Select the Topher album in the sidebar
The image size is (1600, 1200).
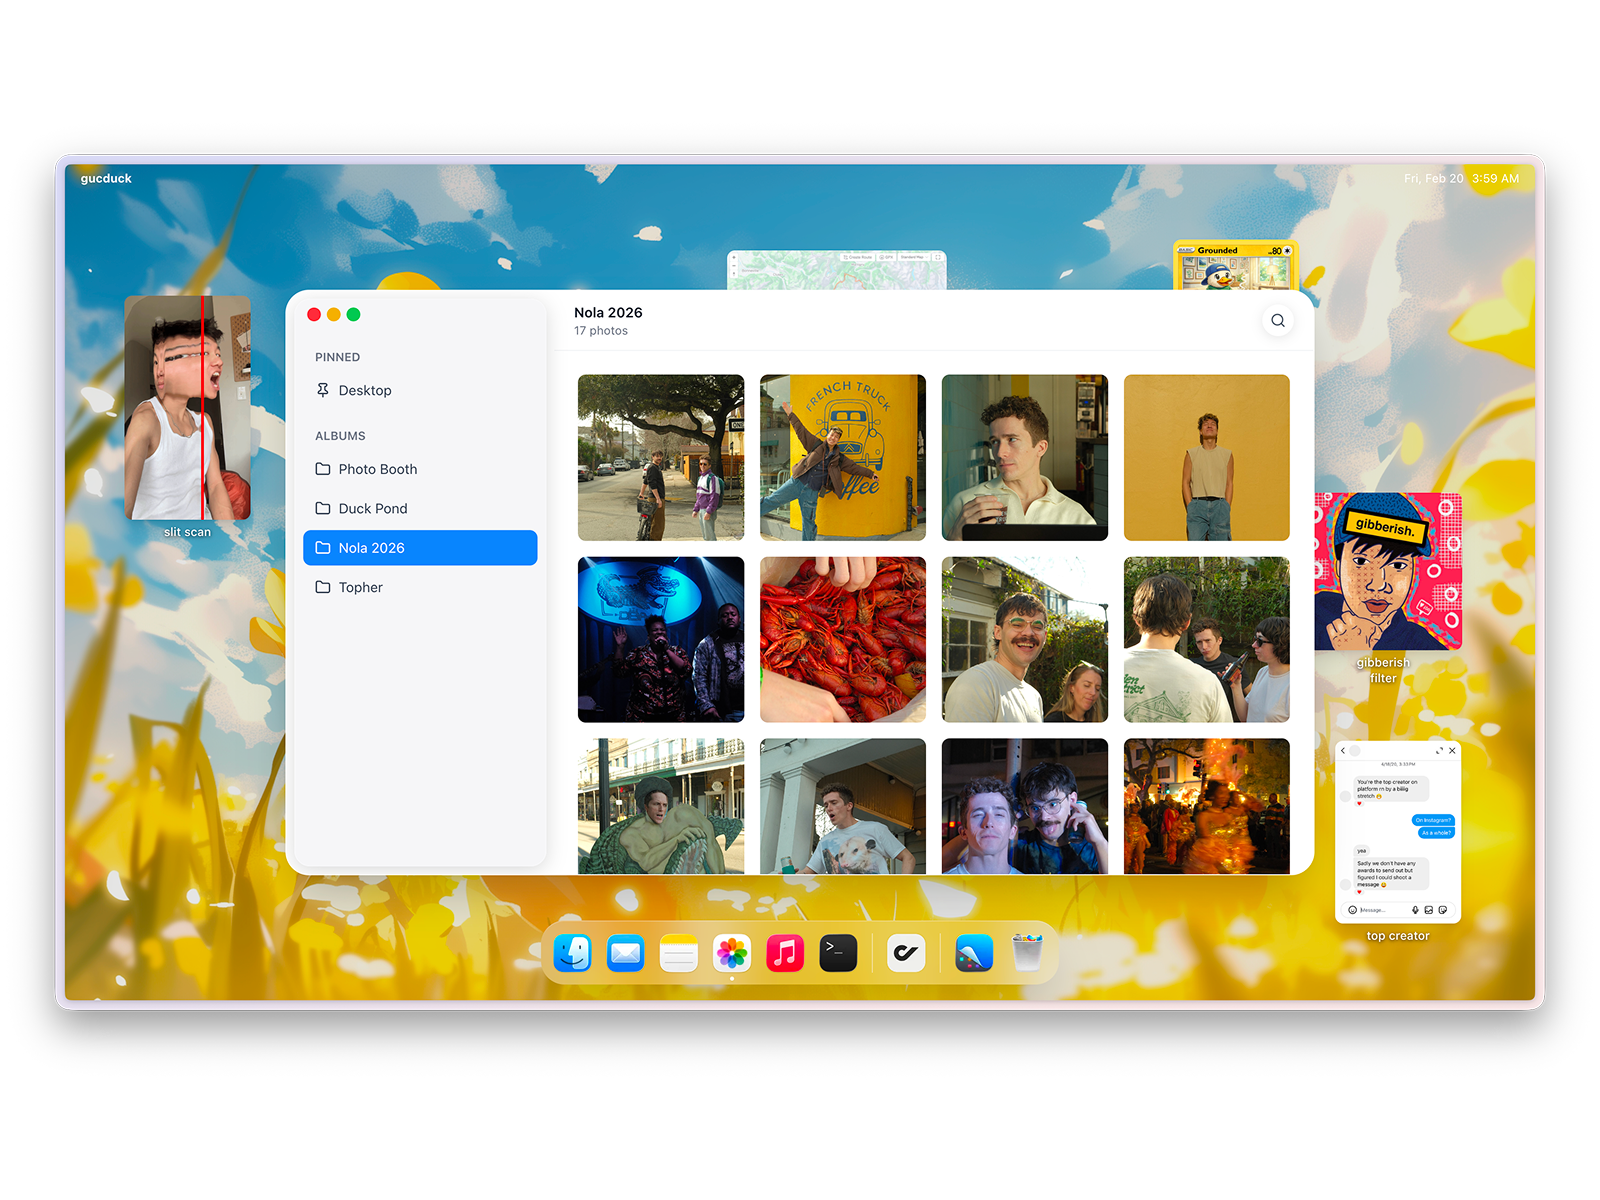pyautogui.click(x=360, y=588)
